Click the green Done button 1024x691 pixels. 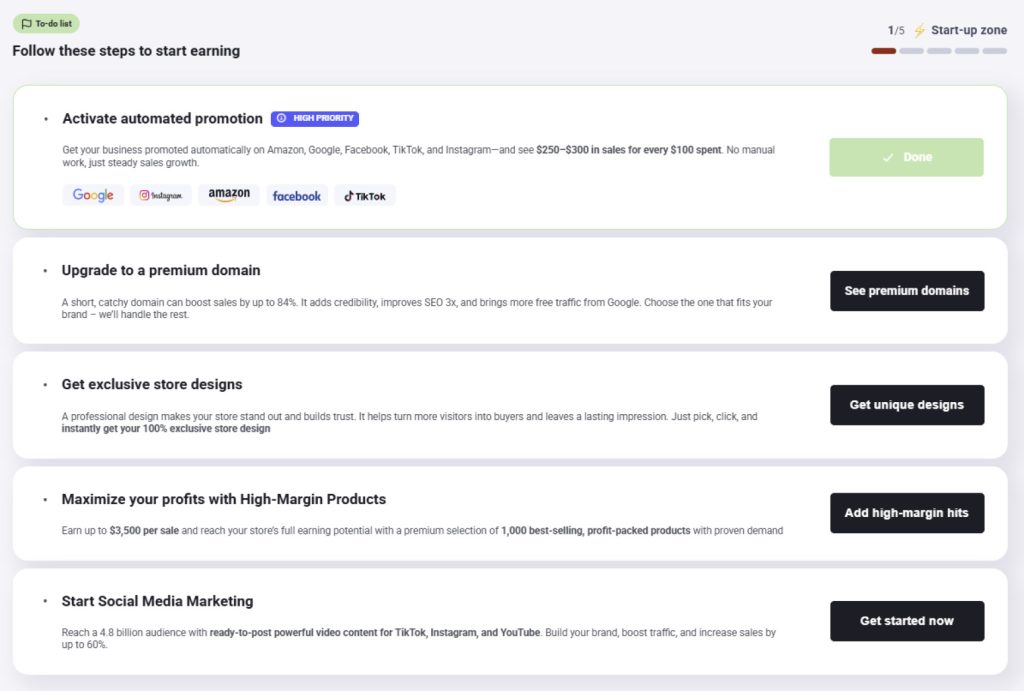point(906,157)
